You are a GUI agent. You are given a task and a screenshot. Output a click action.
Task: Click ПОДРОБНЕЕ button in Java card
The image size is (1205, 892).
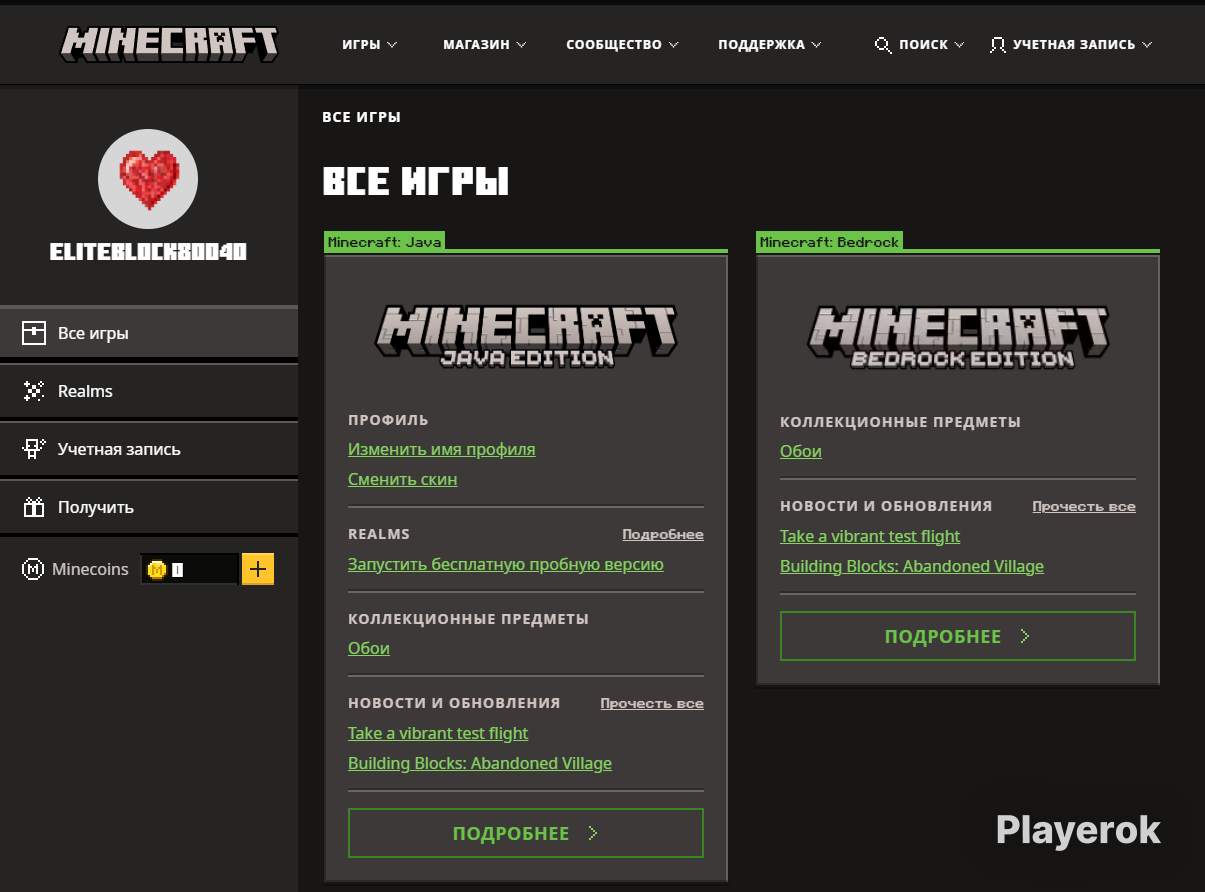(x=526, y=833)
